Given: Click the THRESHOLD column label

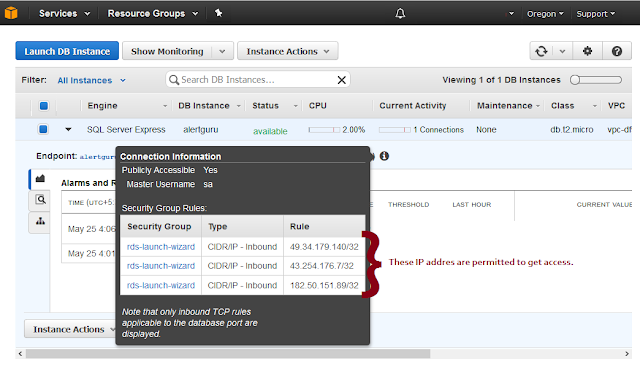Looking at the screenshot, I should tap(409, 205).
